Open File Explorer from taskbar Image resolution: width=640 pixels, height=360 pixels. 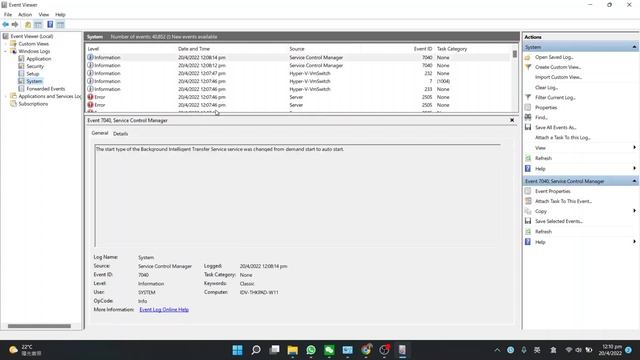pos(293,350)
